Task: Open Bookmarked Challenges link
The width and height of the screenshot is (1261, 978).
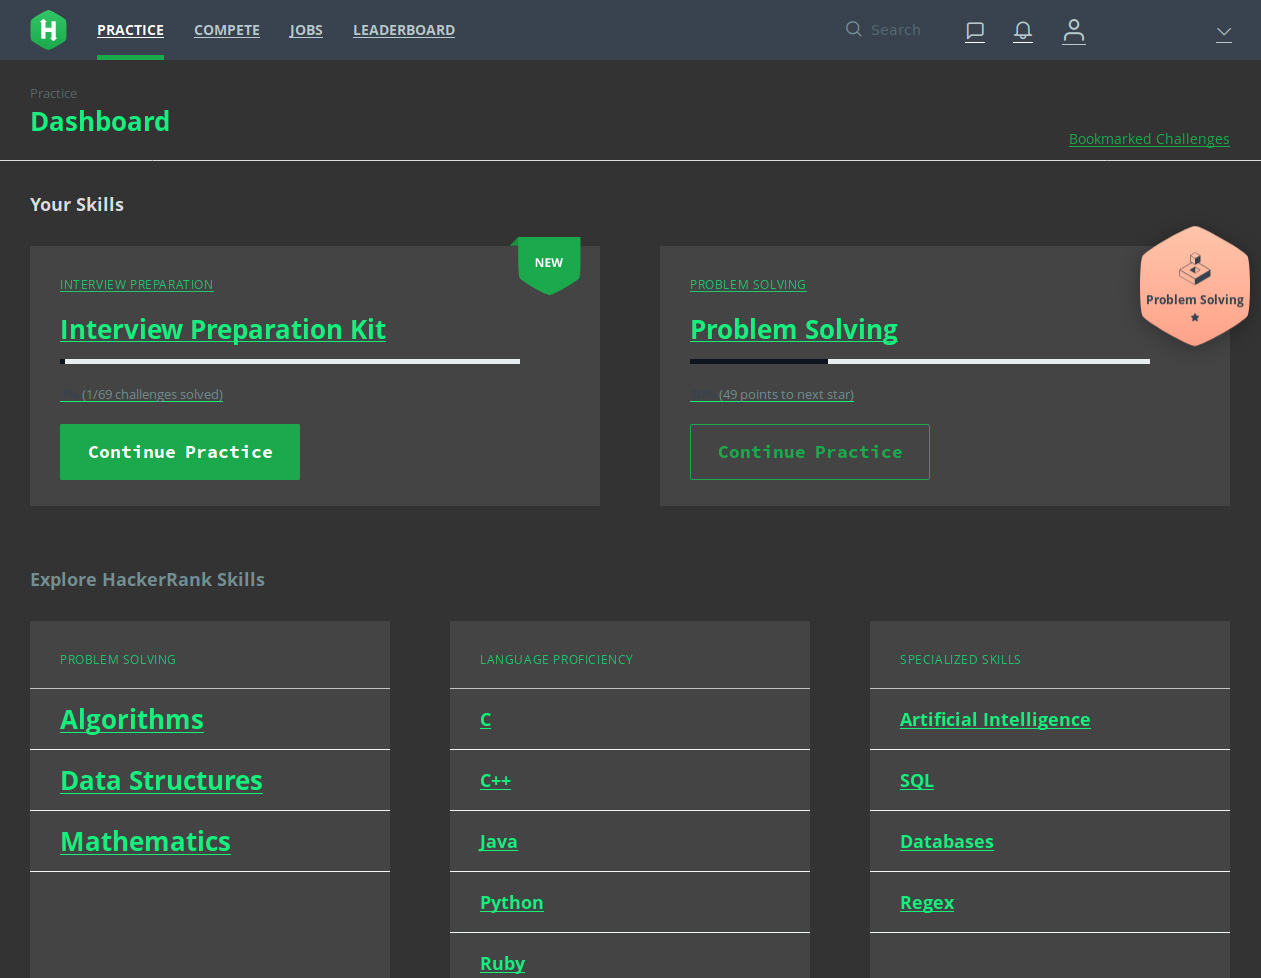Action: 1149,139
